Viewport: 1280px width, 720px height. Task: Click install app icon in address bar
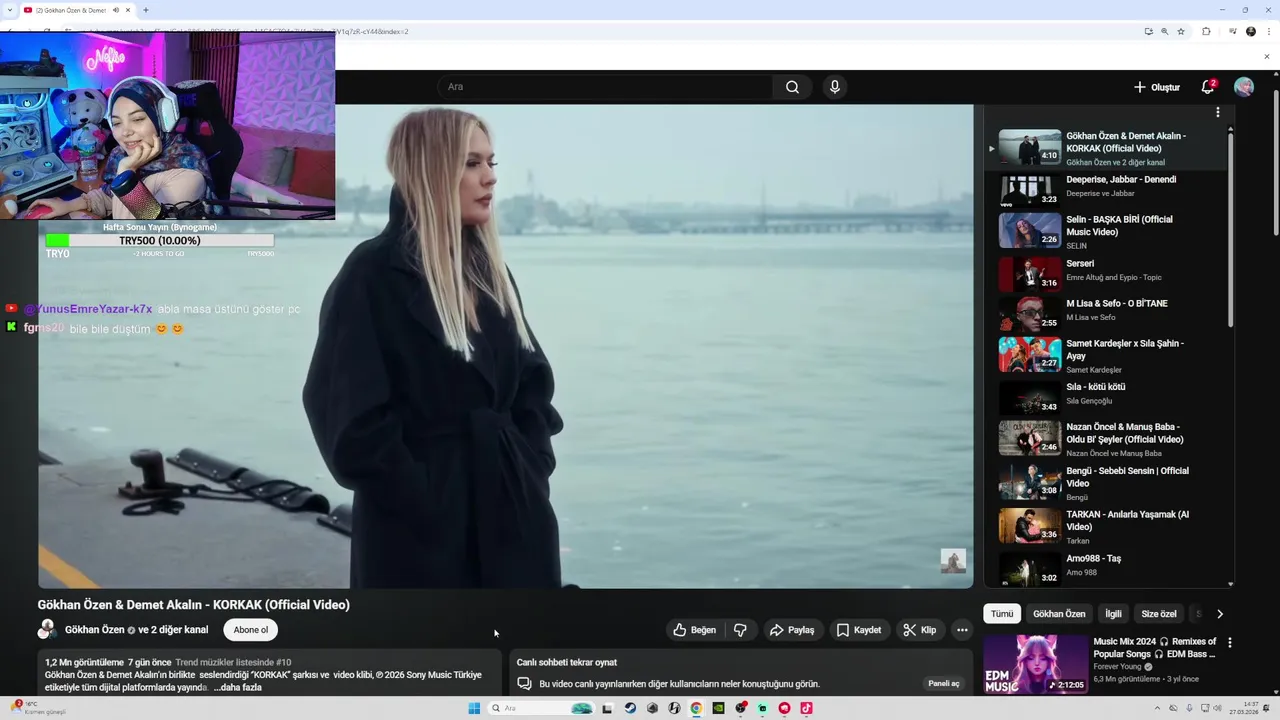click(1148, 31)
